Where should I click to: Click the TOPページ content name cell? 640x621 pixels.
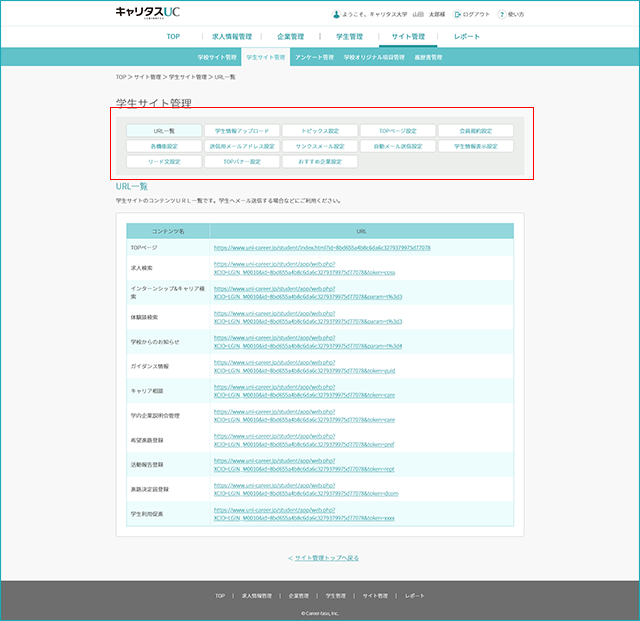pos(168,248)
